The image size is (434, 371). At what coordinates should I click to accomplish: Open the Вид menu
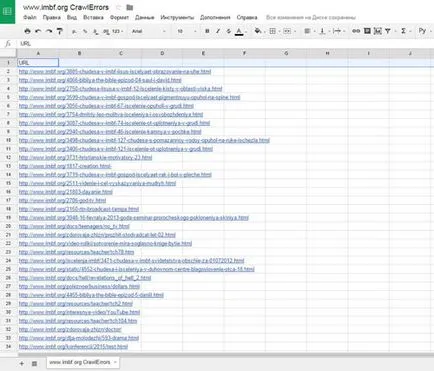[x=72, y=17]
